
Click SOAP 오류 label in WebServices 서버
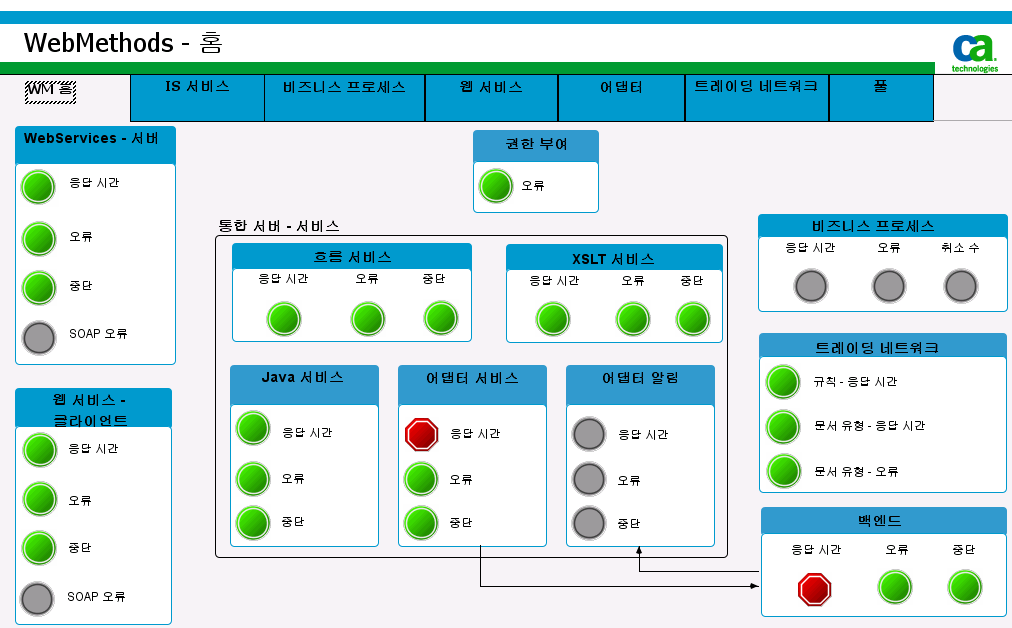(x=98, y=334)
